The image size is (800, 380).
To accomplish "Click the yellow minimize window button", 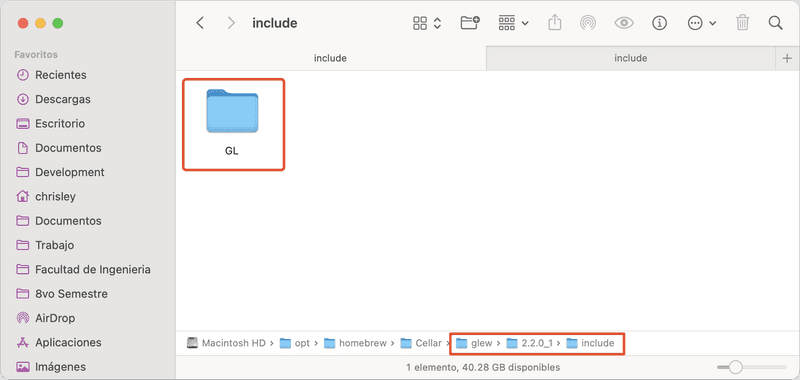I will click(x=40, y=23).
